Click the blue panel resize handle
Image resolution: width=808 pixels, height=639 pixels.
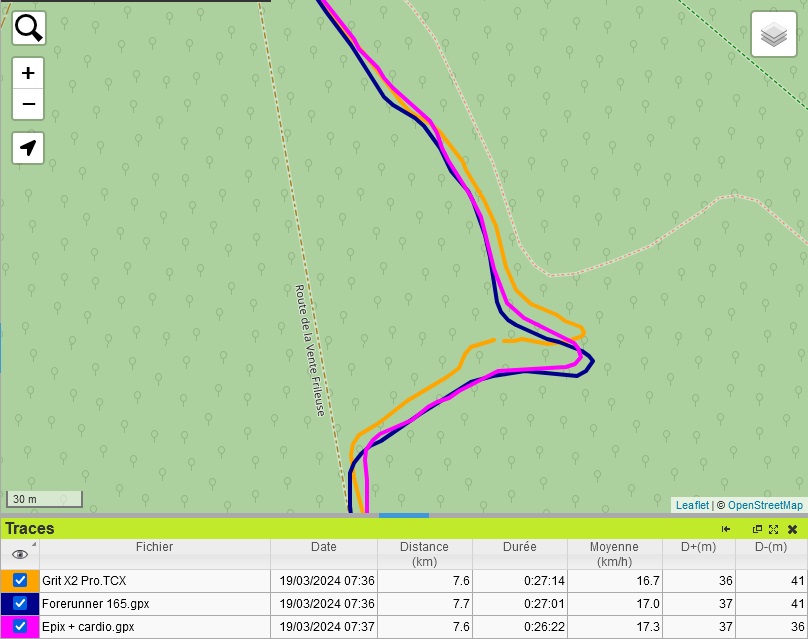click(x=404, y=515)
